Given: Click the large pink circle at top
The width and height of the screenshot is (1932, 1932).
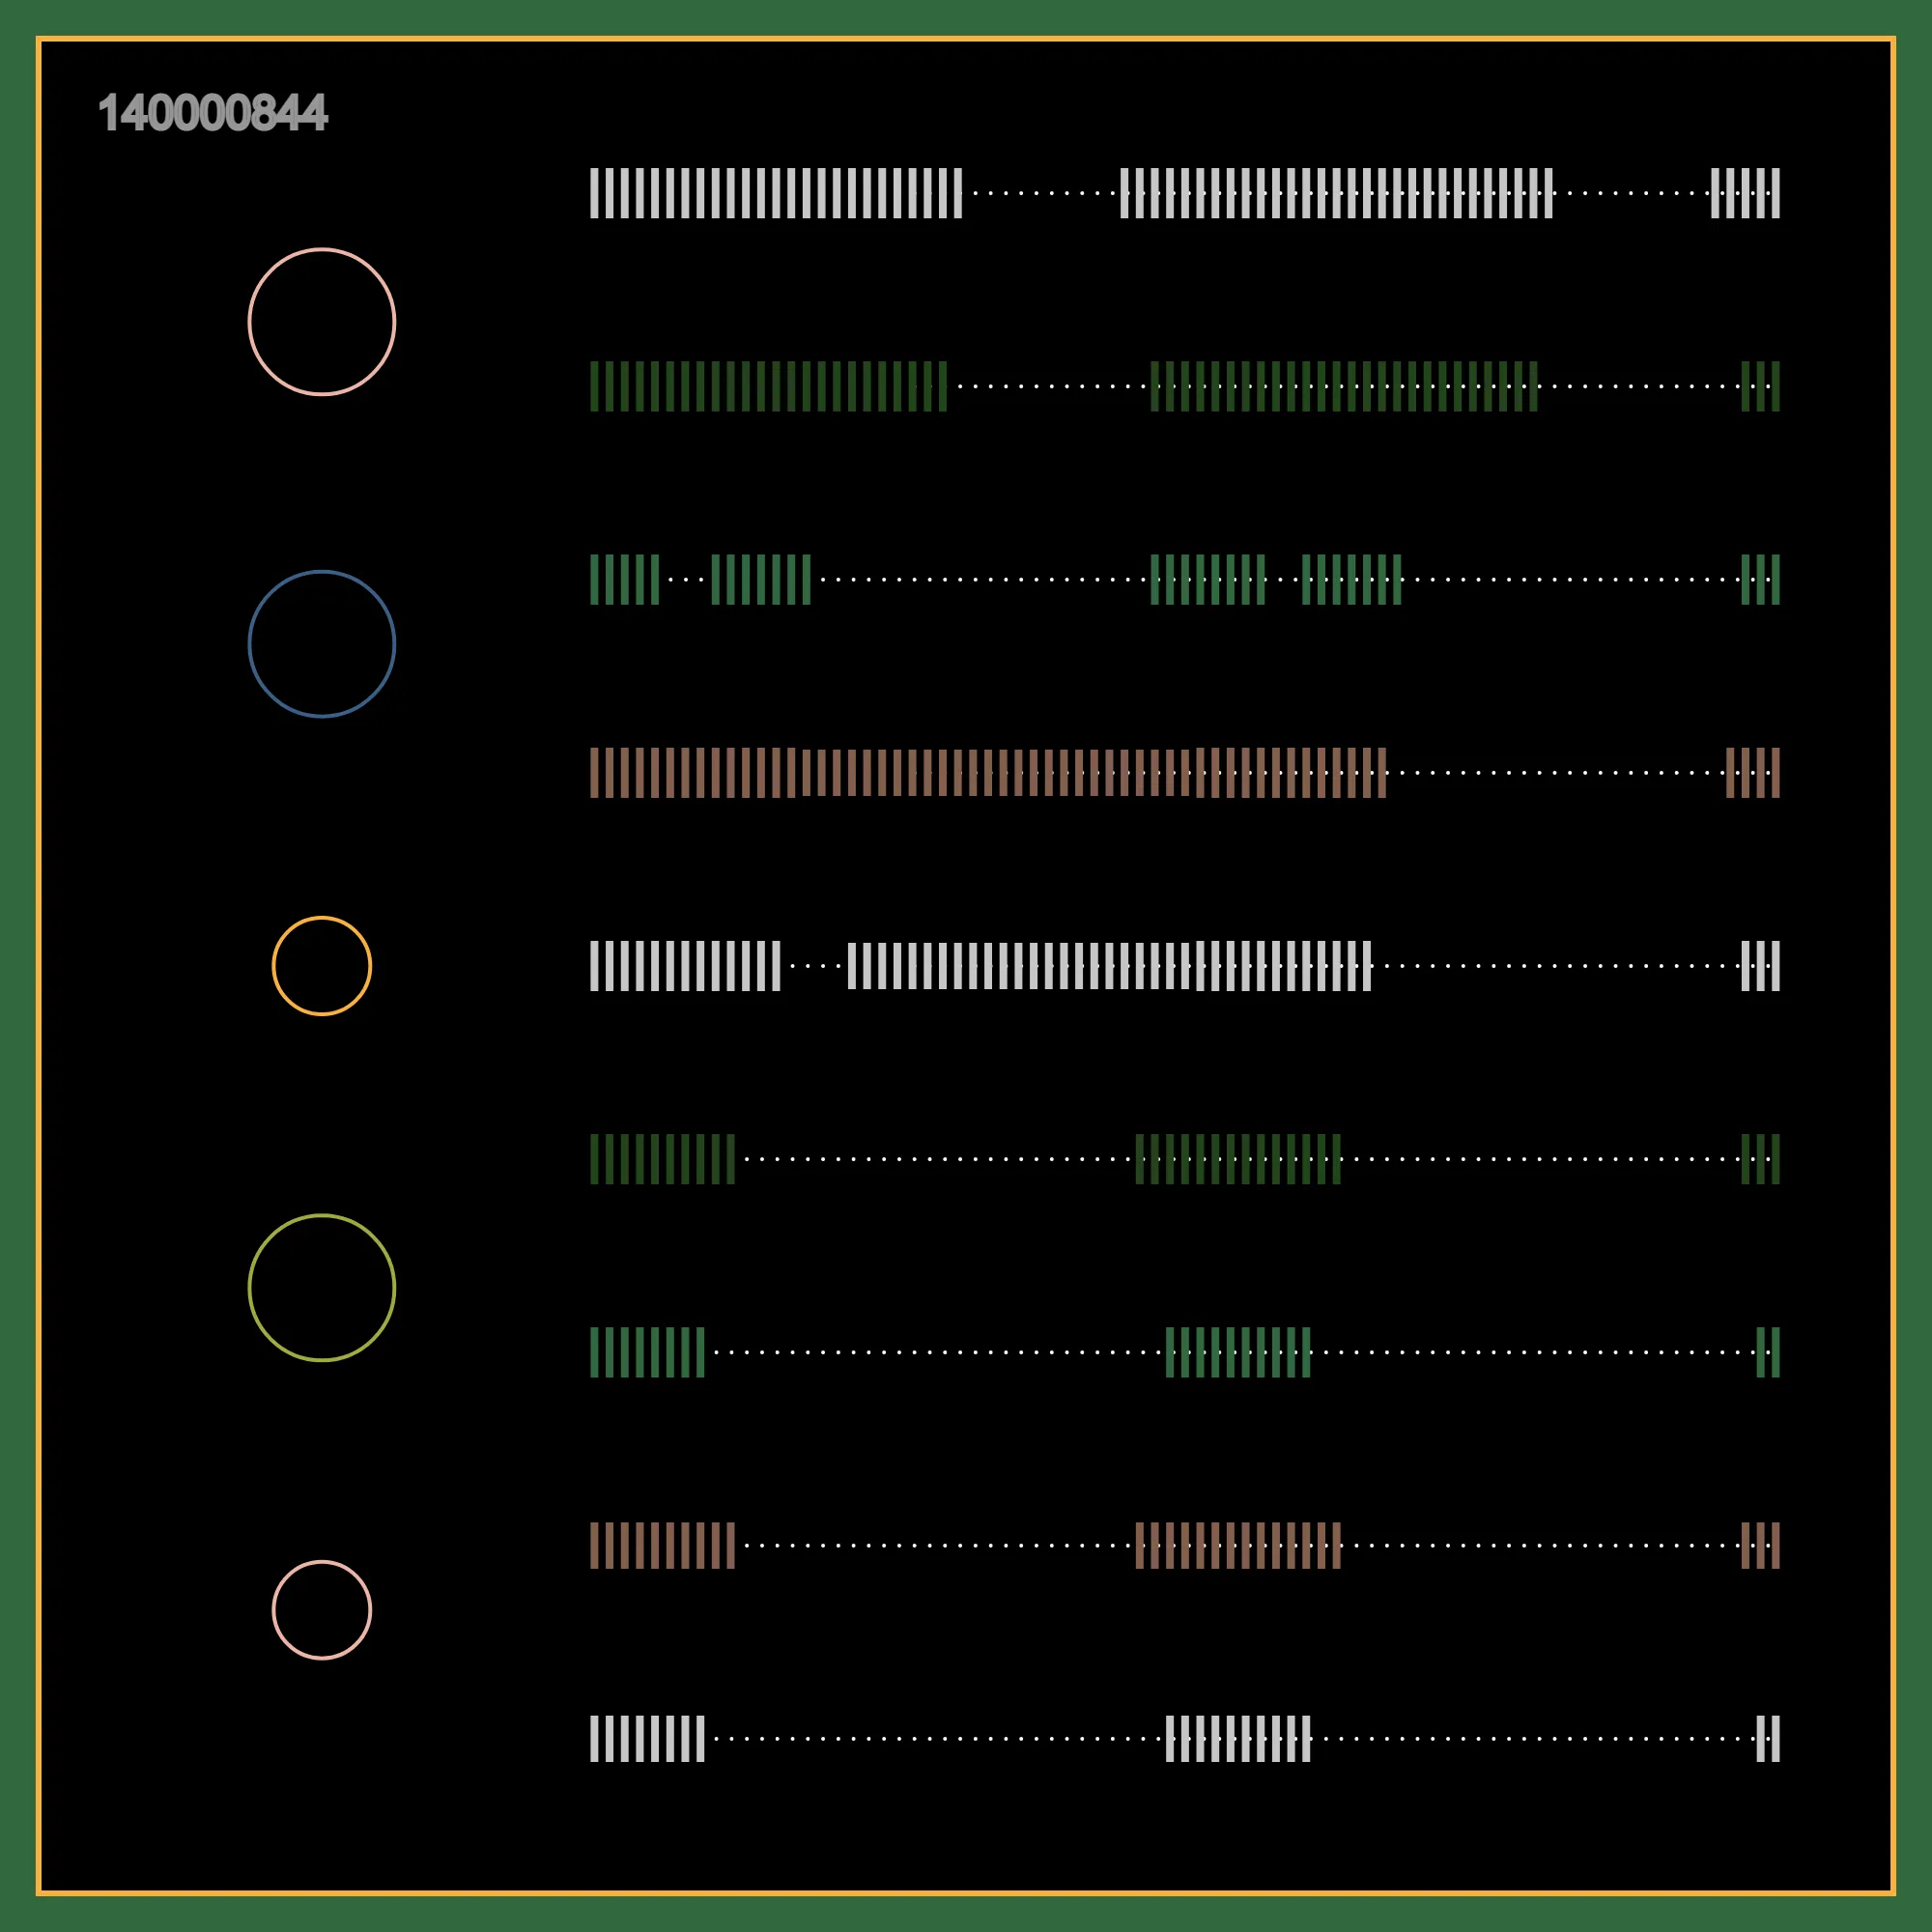Looking at the screenshot, I should (322, 322).
